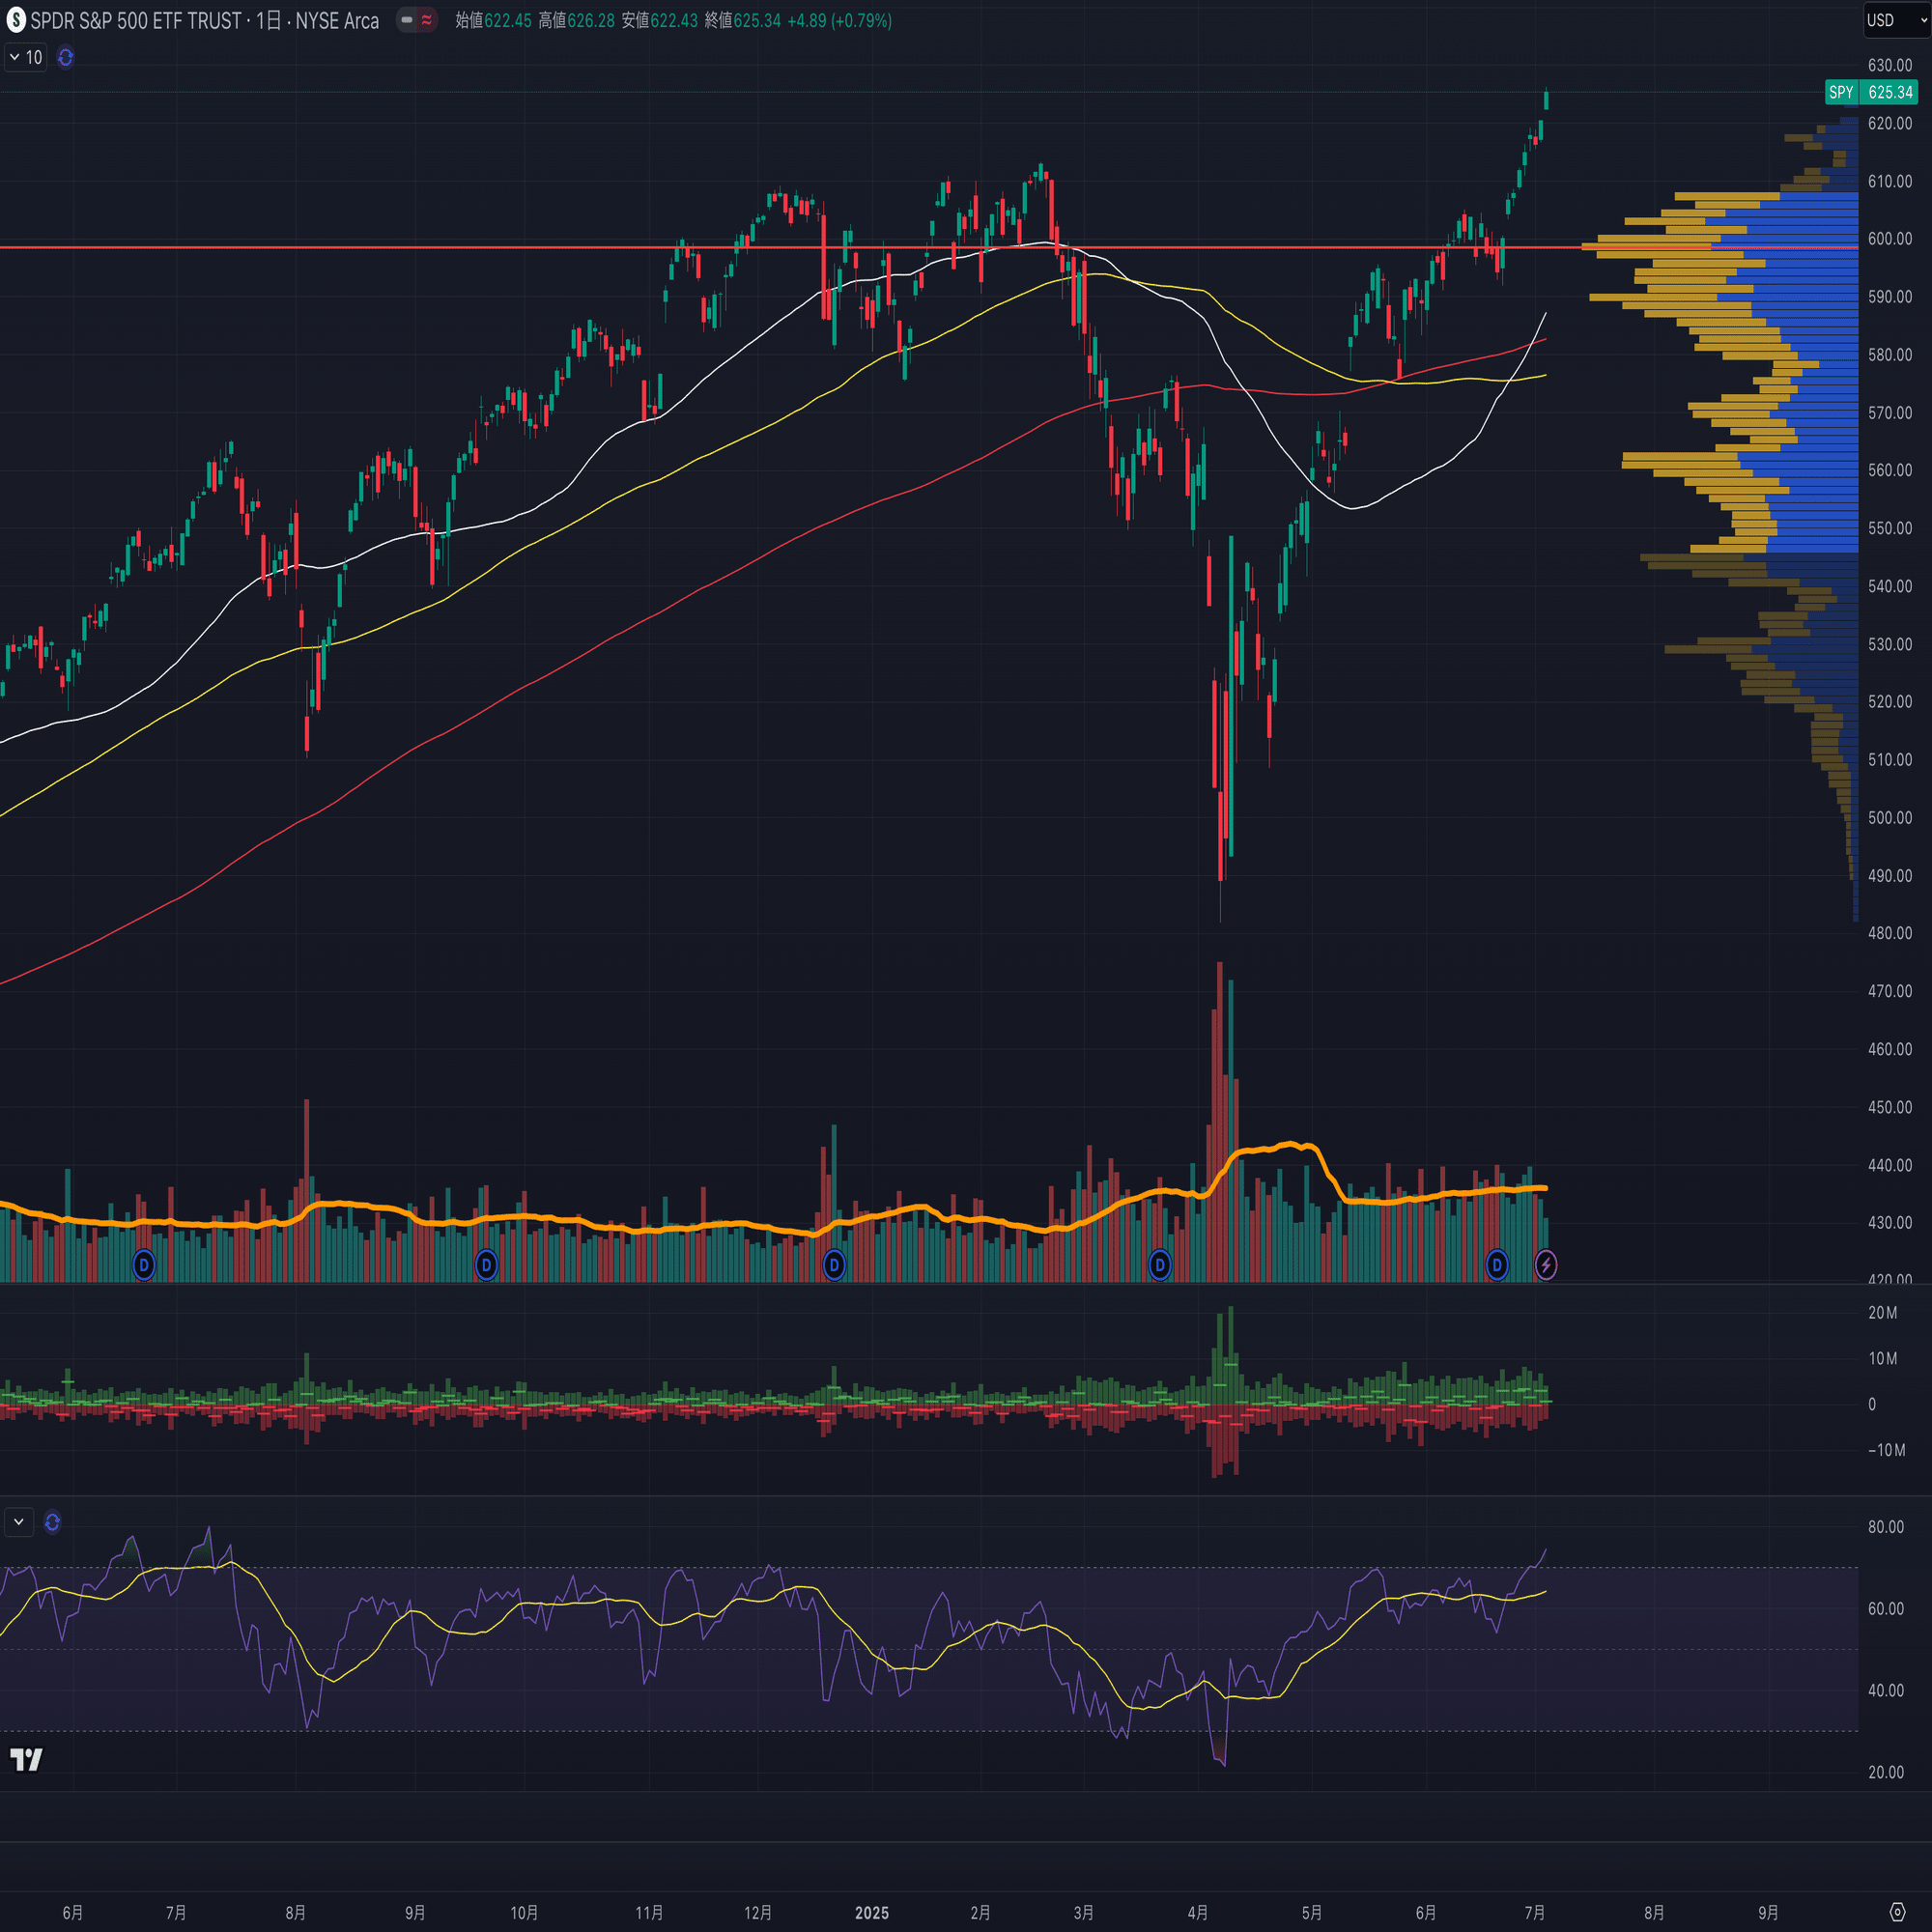This screenshot has width=1932, height=1932.
Task: Click the blue loading icon beside 10
Action: click(x=66, y=58)
